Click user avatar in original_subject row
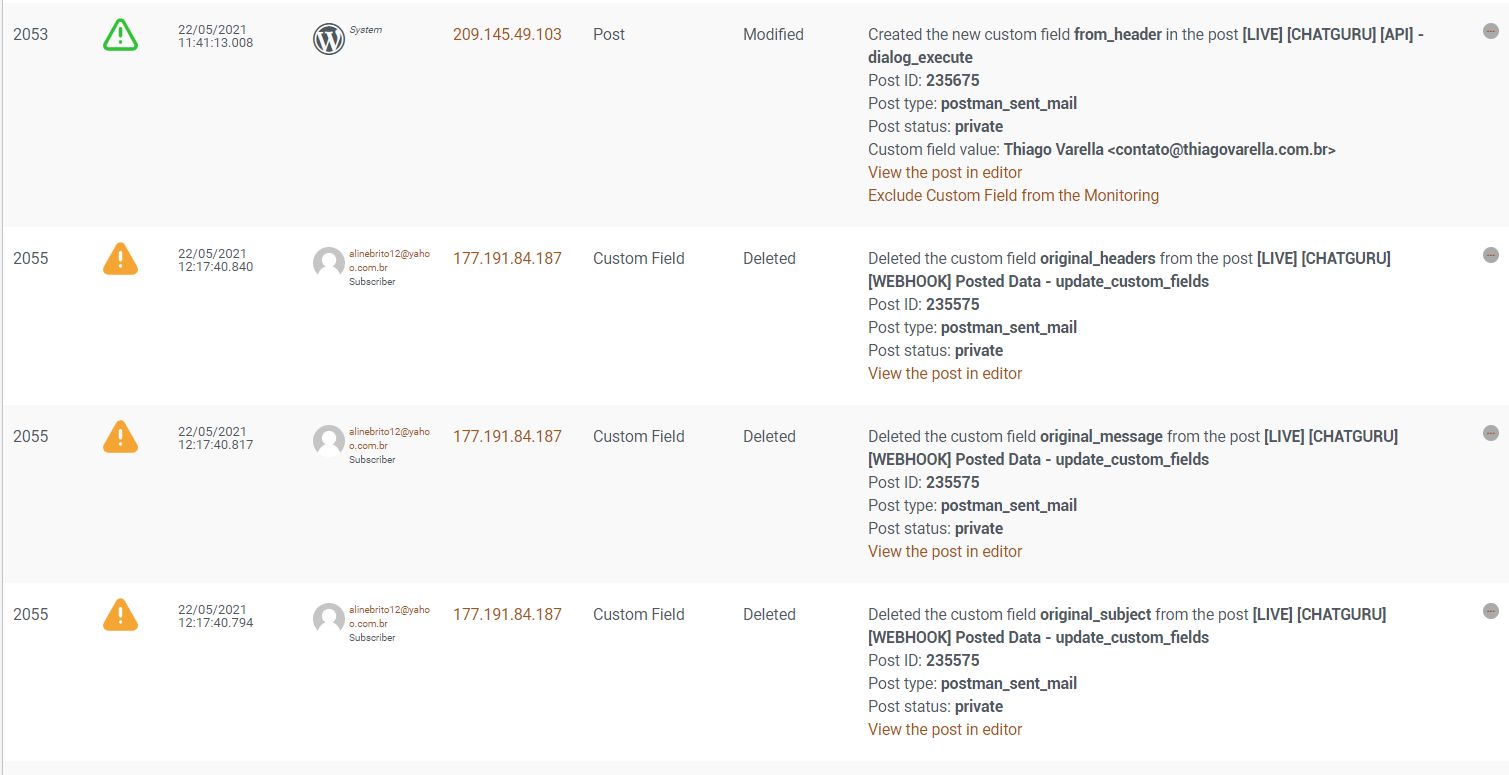This screenshot has height=775, width=1509. tap(329, 619)
